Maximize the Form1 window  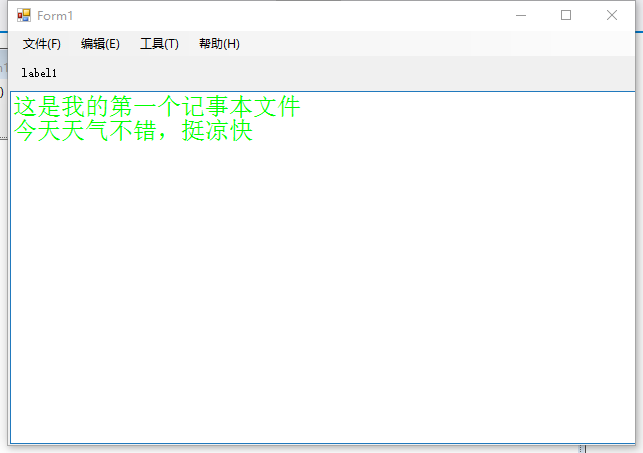coord(566,16)
